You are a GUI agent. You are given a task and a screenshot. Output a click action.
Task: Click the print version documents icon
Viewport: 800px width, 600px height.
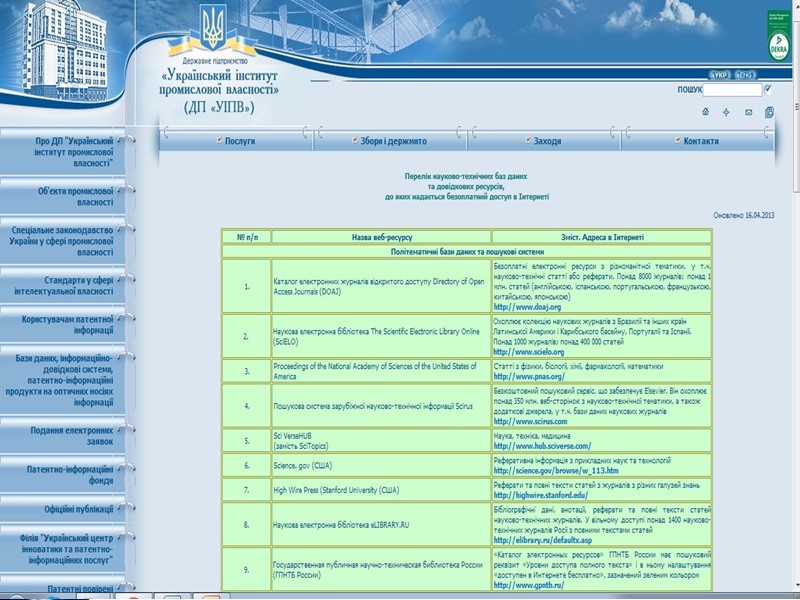pyautogui.click(x=769, y=112)
